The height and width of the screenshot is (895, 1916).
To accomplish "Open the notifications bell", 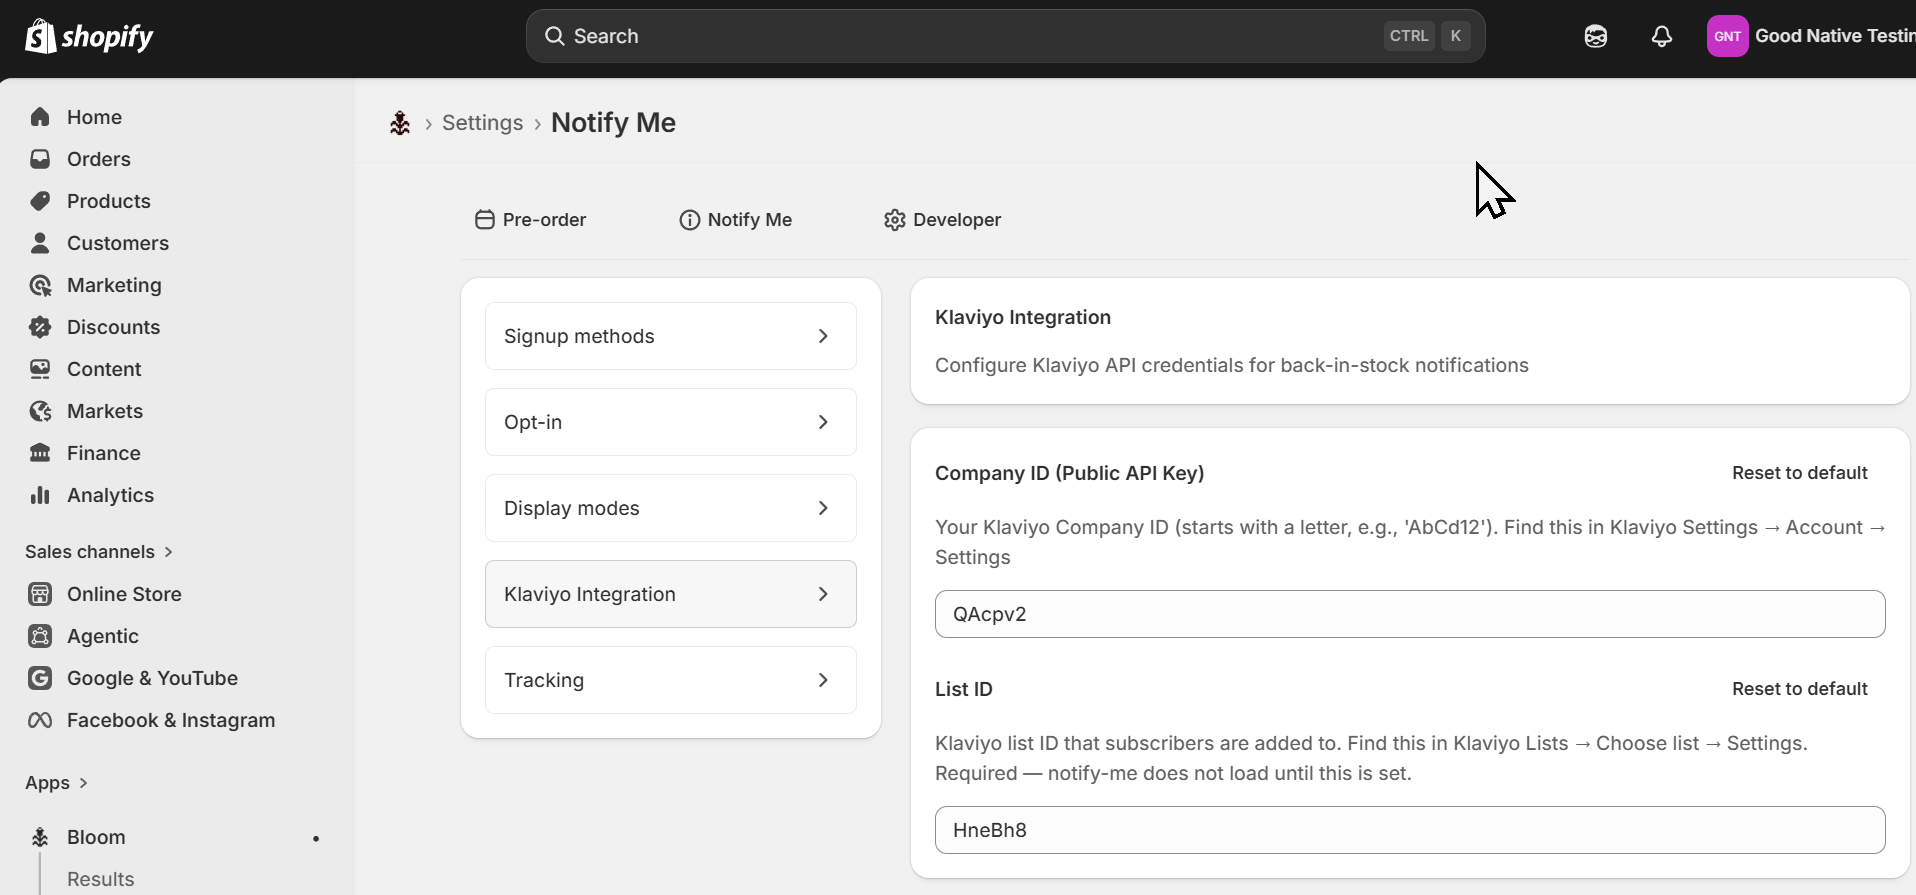I will click(x=1661, y=36).
